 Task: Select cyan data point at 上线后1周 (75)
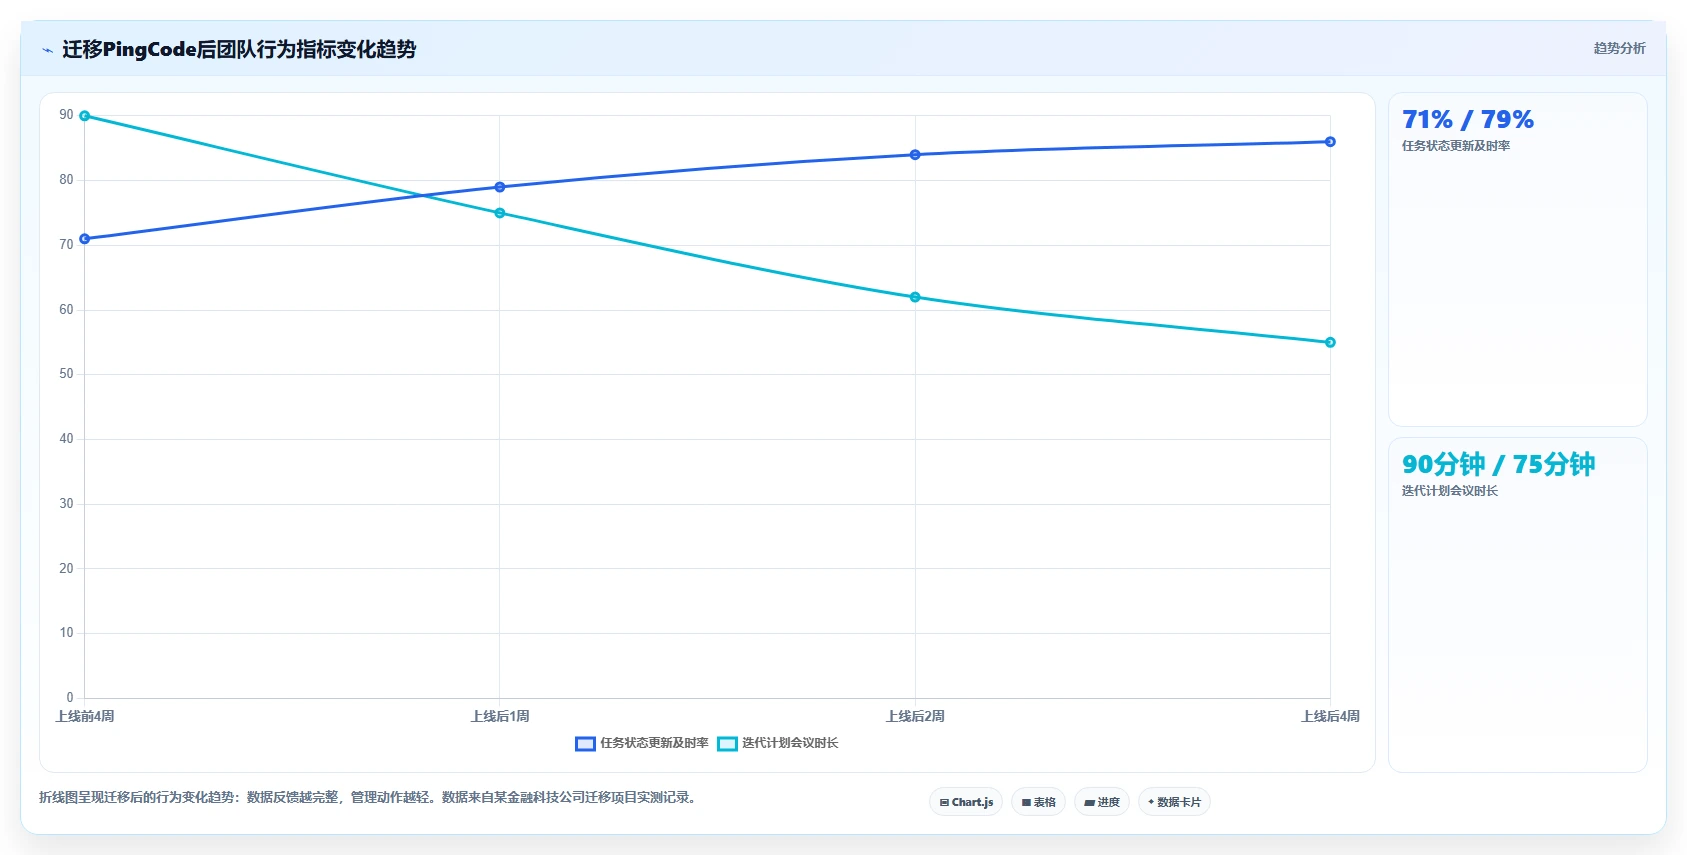pos(500,213)
